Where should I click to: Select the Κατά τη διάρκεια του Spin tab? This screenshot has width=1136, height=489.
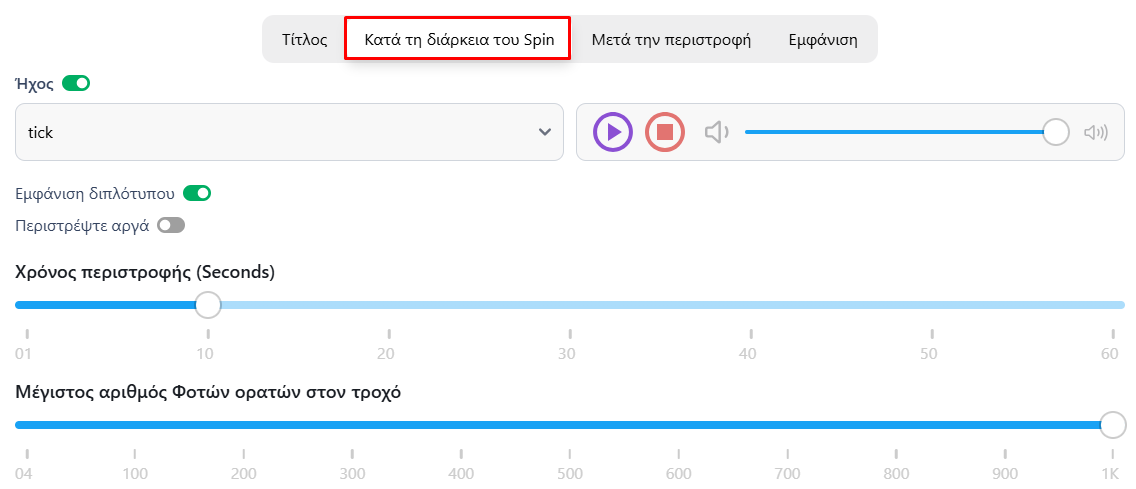click(458, 40)
